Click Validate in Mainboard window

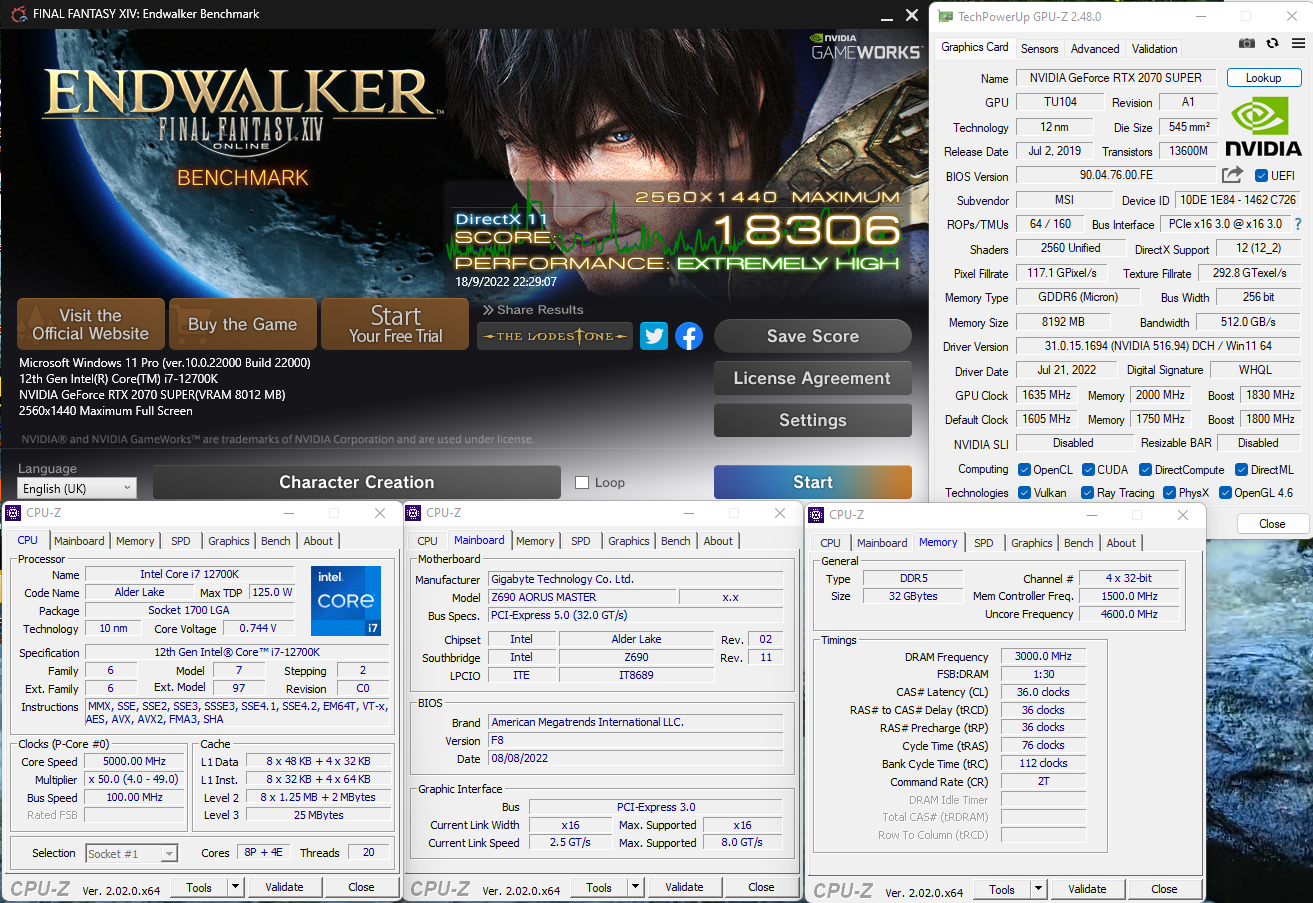[684, 887]
